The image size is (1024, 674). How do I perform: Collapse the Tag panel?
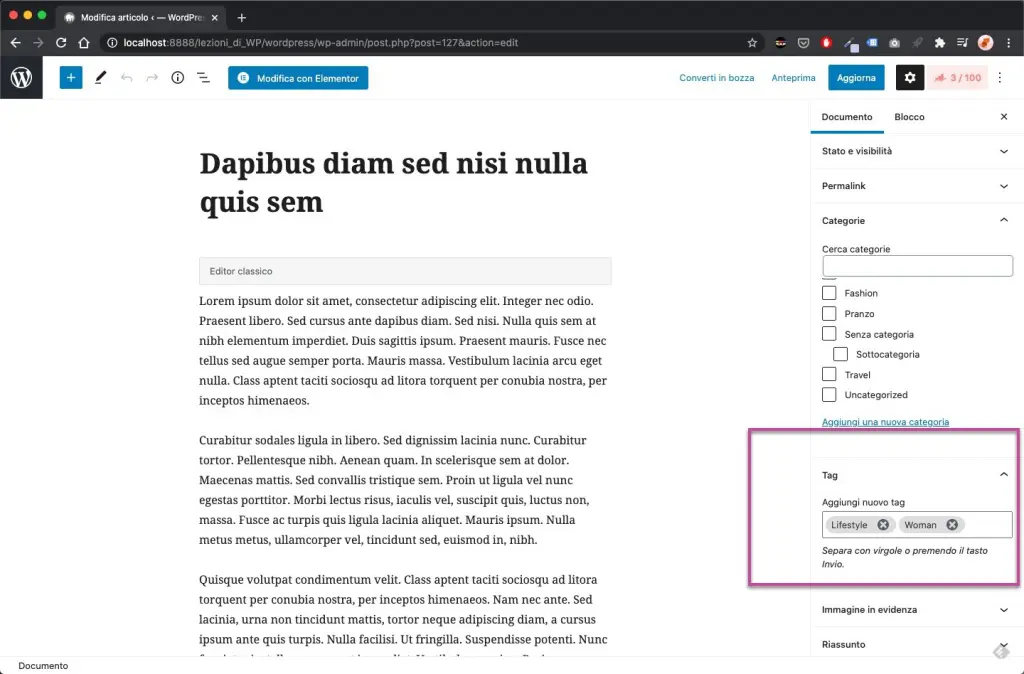coord(916,475)
